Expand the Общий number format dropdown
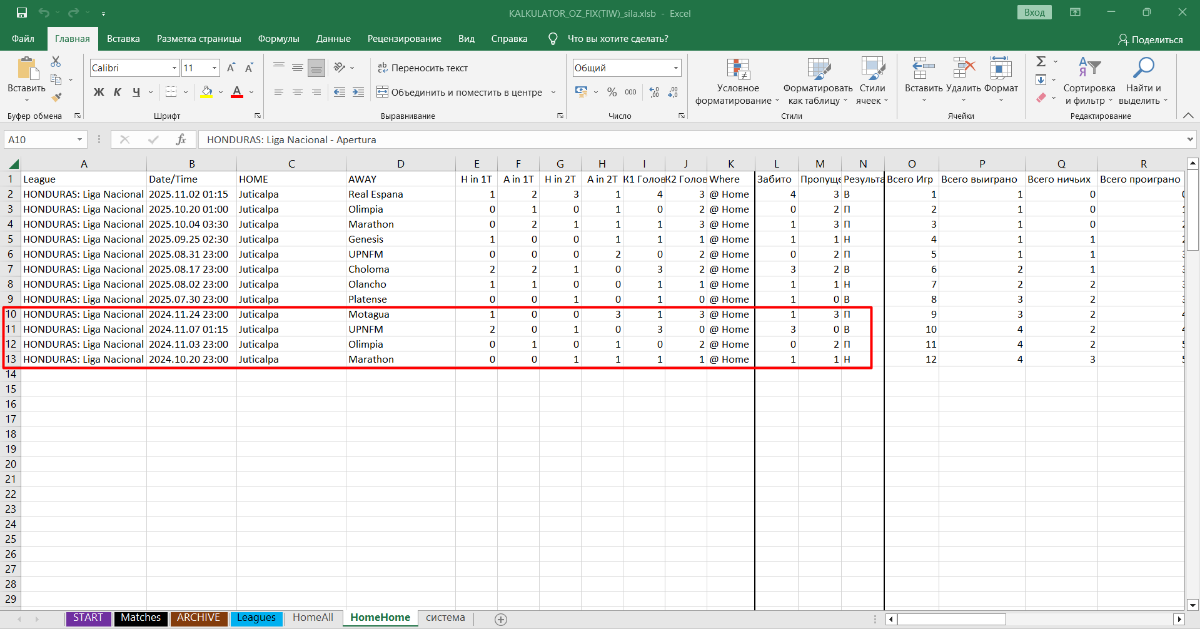The width and height of the screenshot is (1200, 629). click(x=676, y=68)
